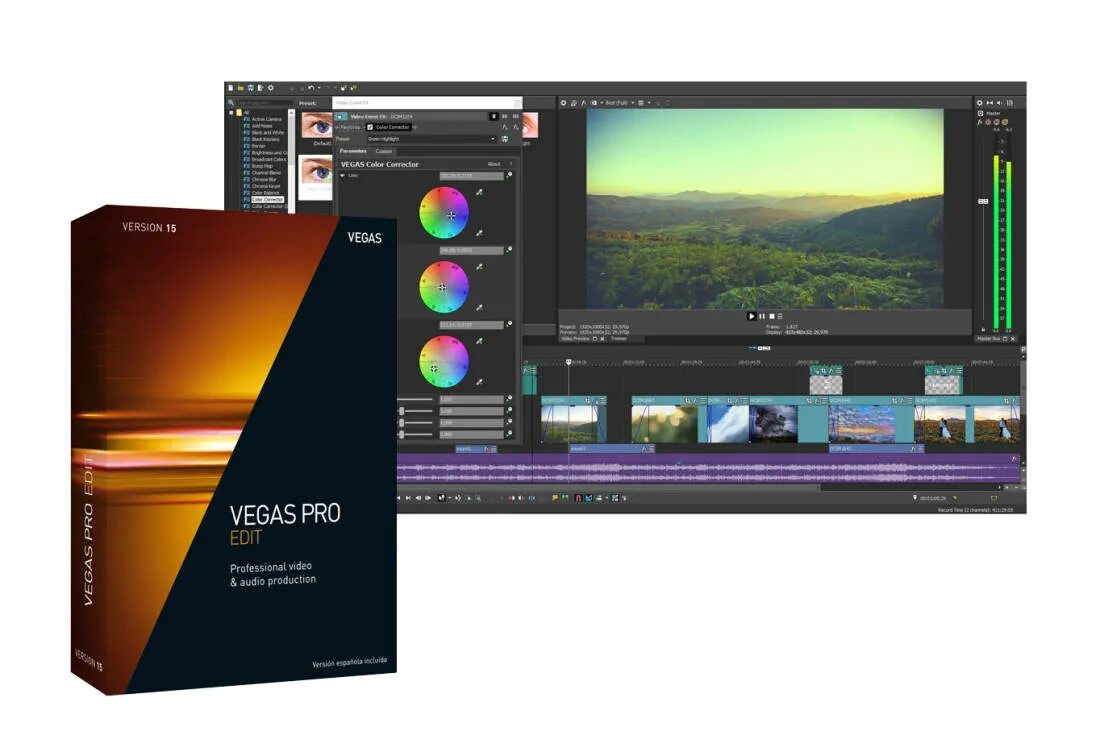Click the eyedropper below the top color wheel
Viewport: 1100px width, 756px height.
tap(480, 233)
